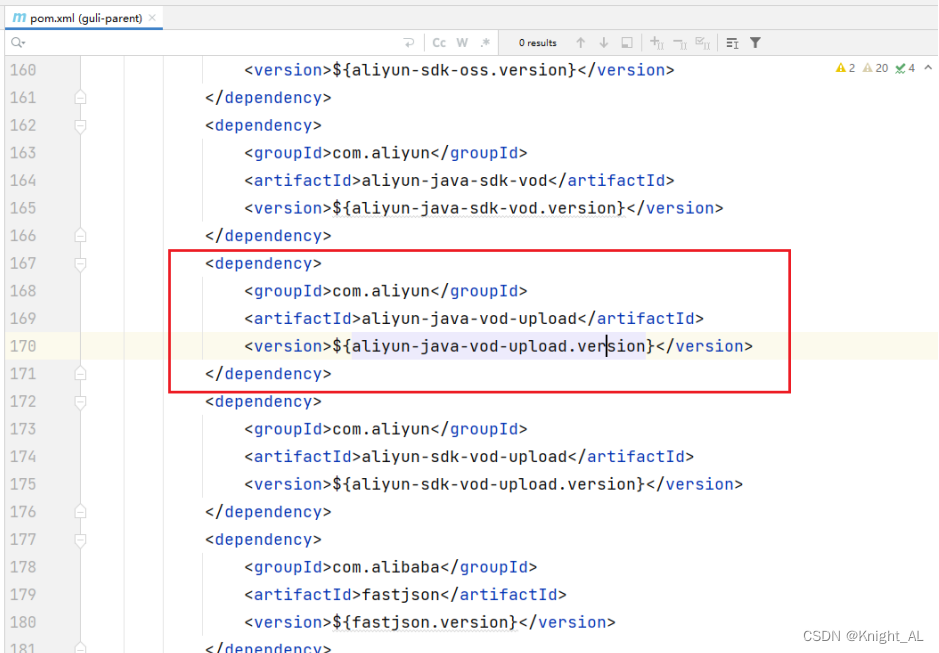Click line number 165 in gutter
939x653 pixels.
tap(23, 208)
